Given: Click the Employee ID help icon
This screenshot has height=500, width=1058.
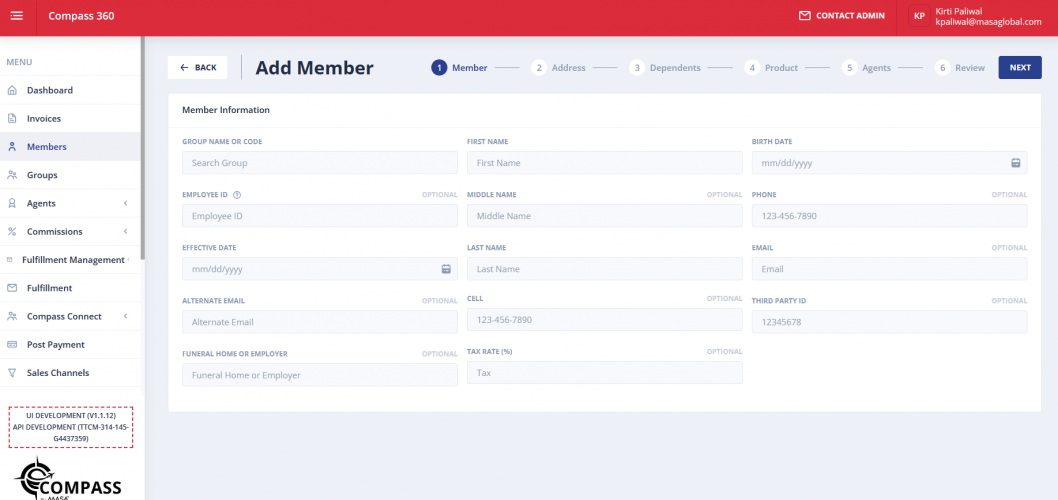Looking at the screenshot, I should [x=237, y=195].
